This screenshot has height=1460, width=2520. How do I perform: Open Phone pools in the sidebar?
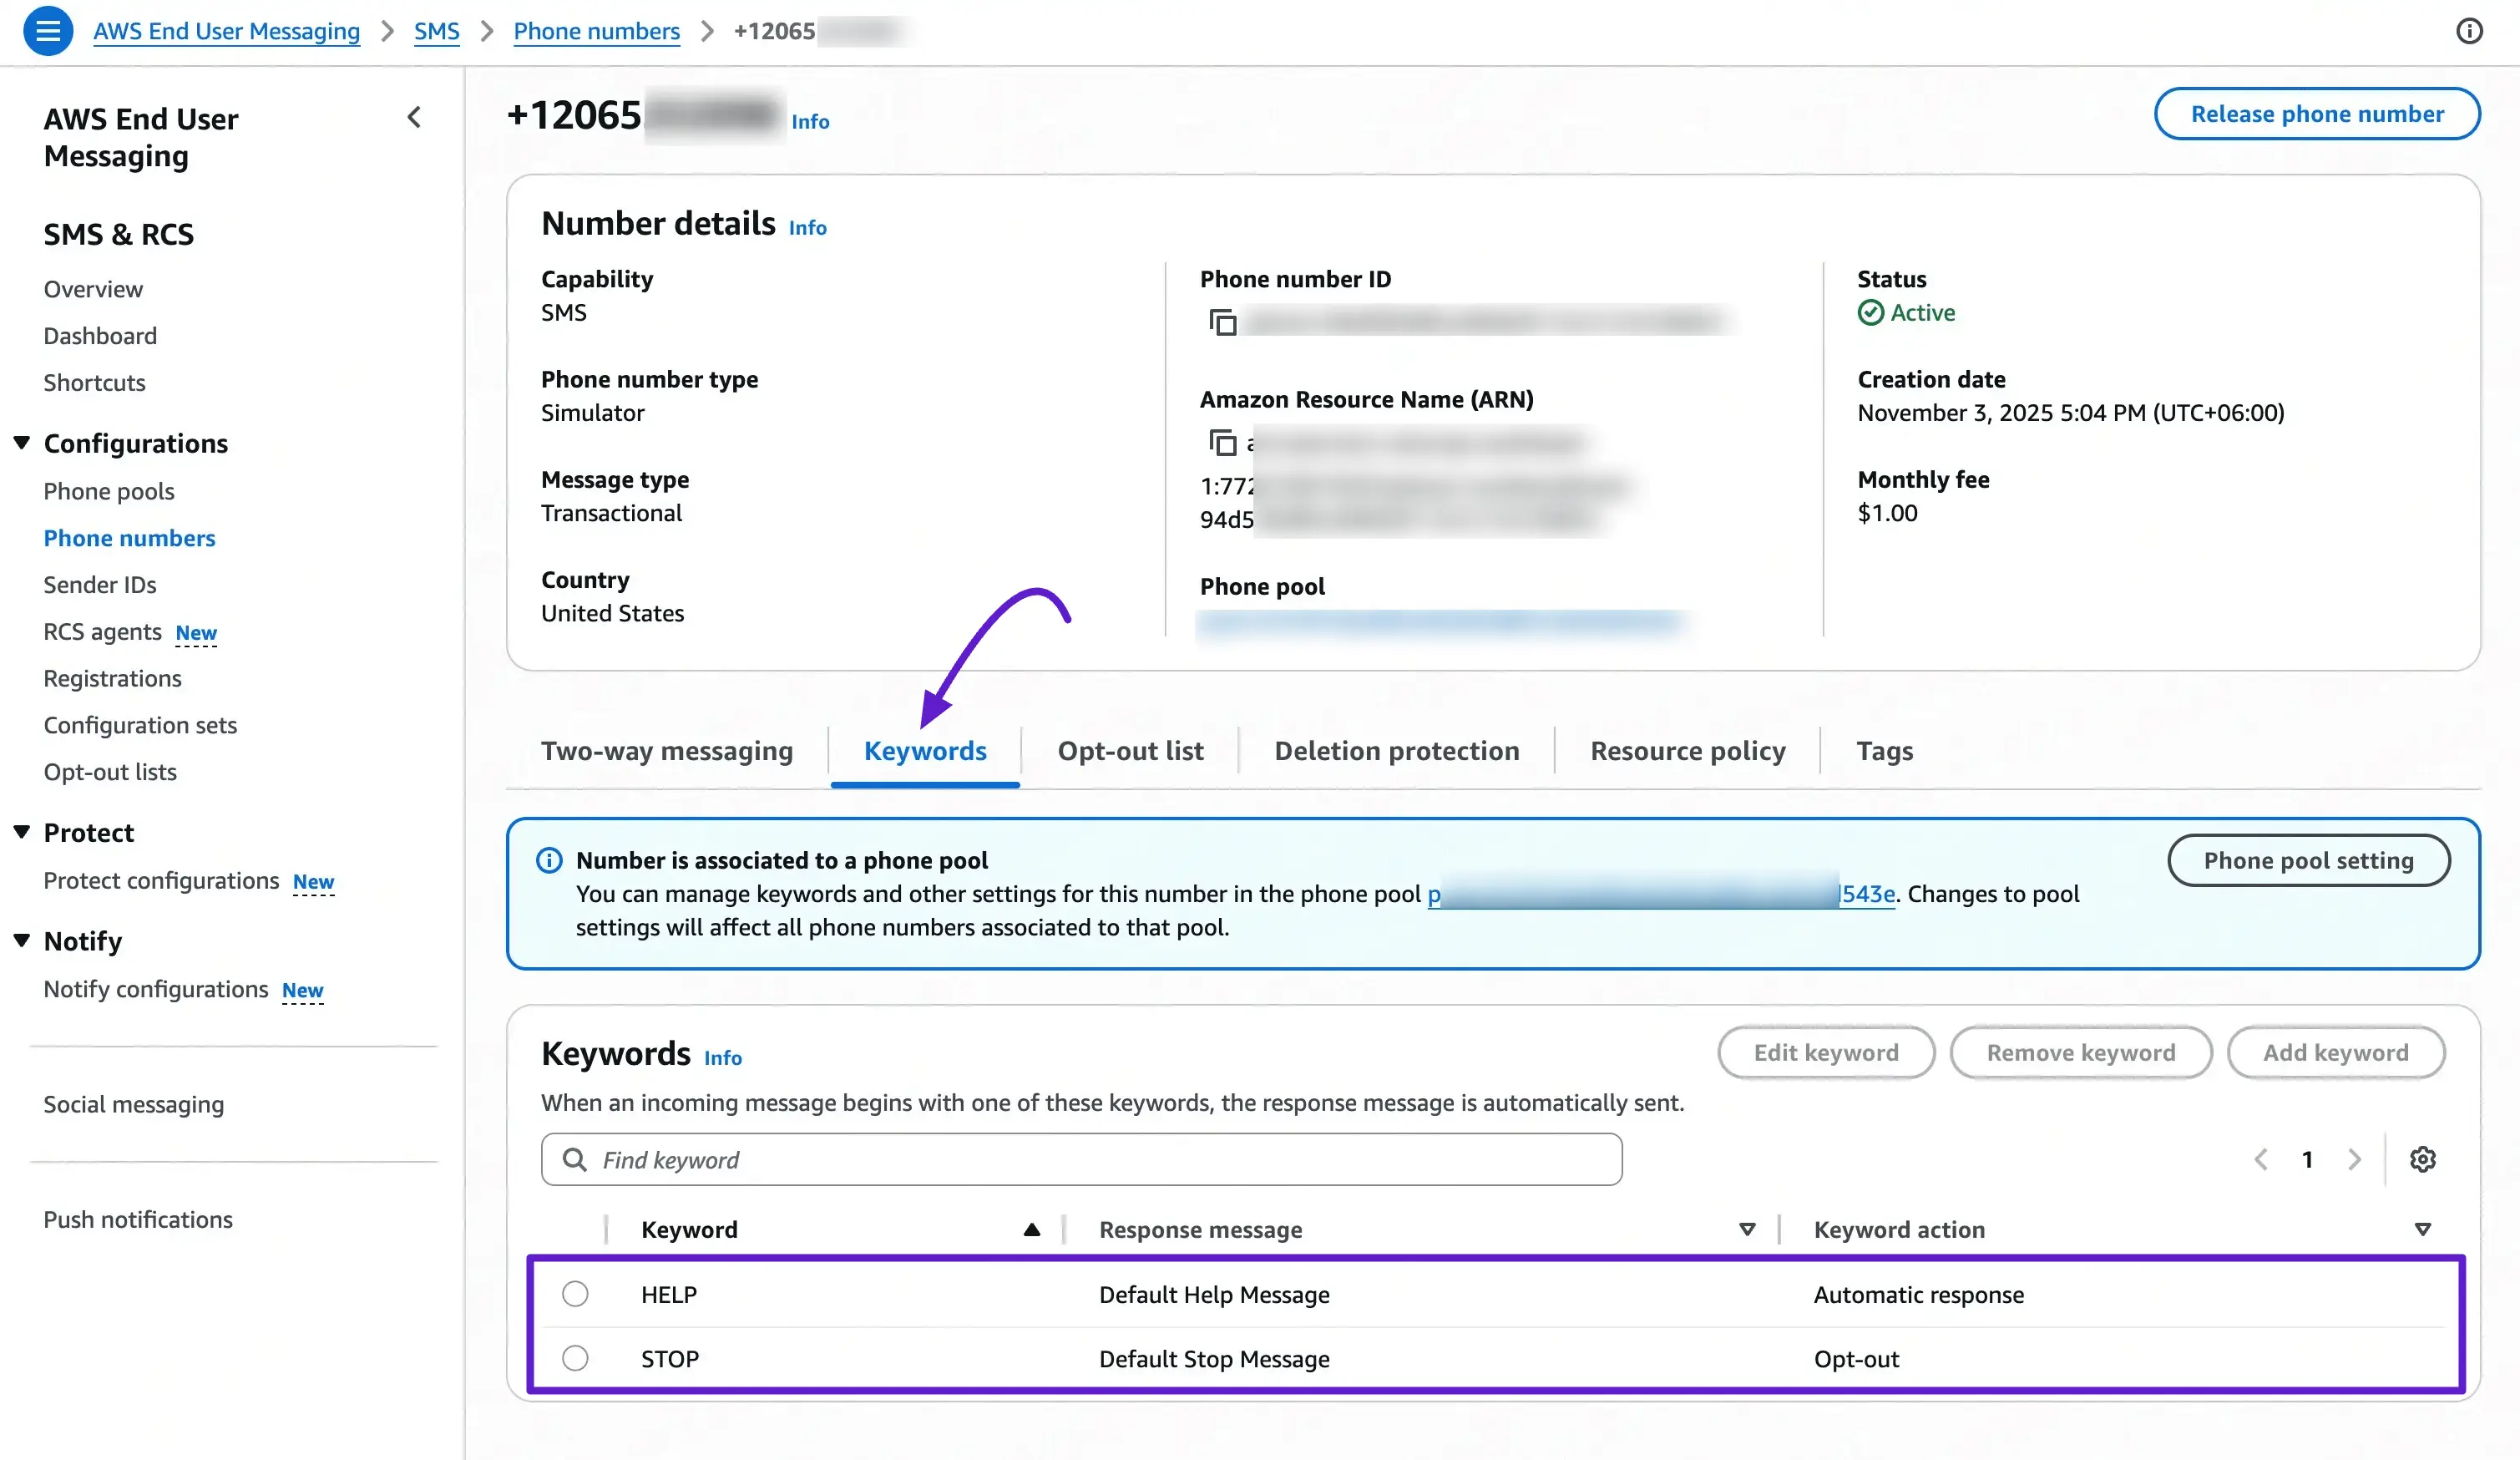pos(109,492)
